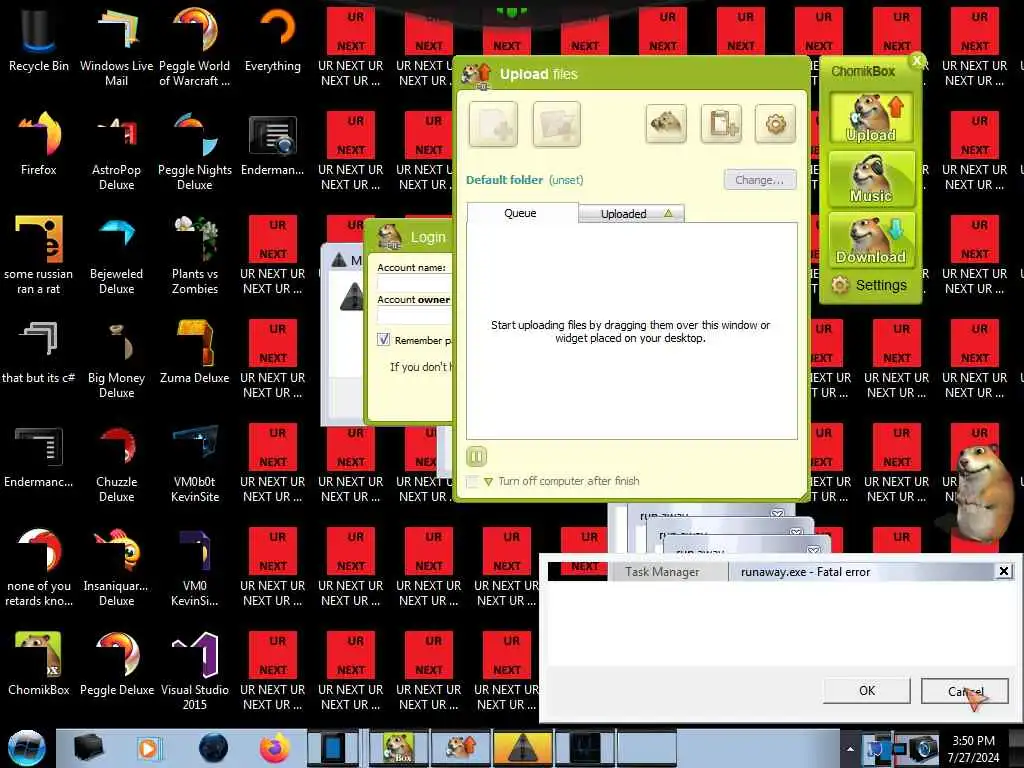Click the add folder icon in Upload files
The width and height of the screenshot is (1024, 768).
point(556,124)
